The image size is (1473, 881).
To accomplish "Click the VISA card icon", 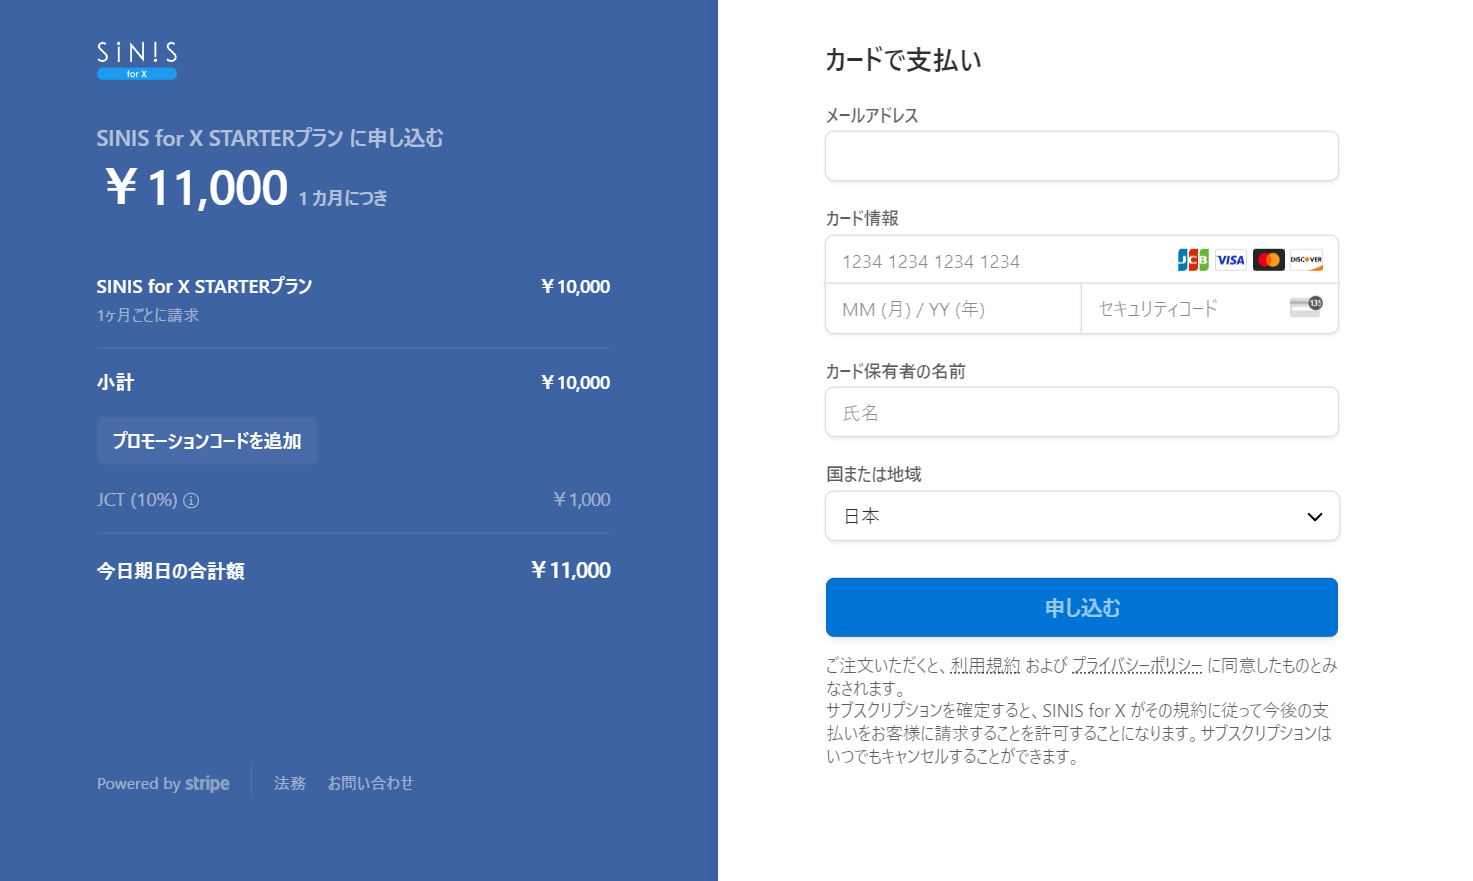I will coord(1231,260).
